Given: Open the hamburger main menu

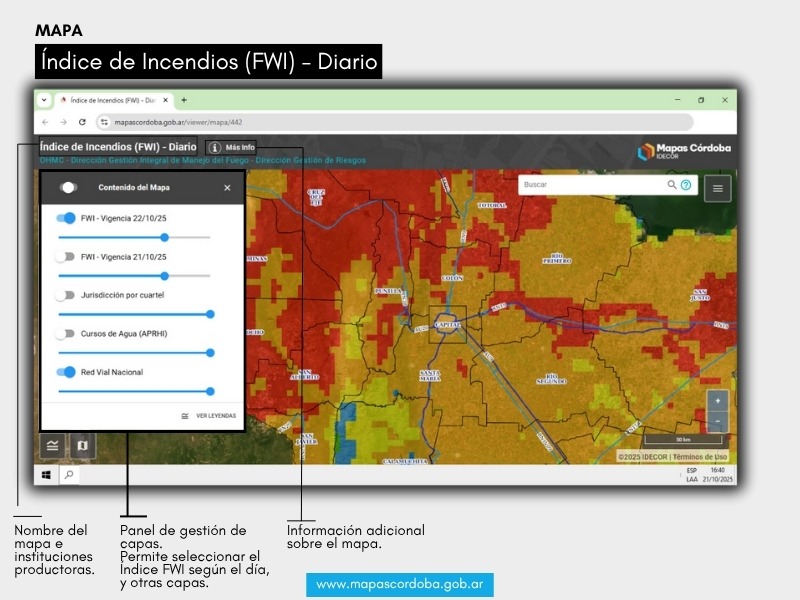Looking at the screenshot, I should pos(717,188).
